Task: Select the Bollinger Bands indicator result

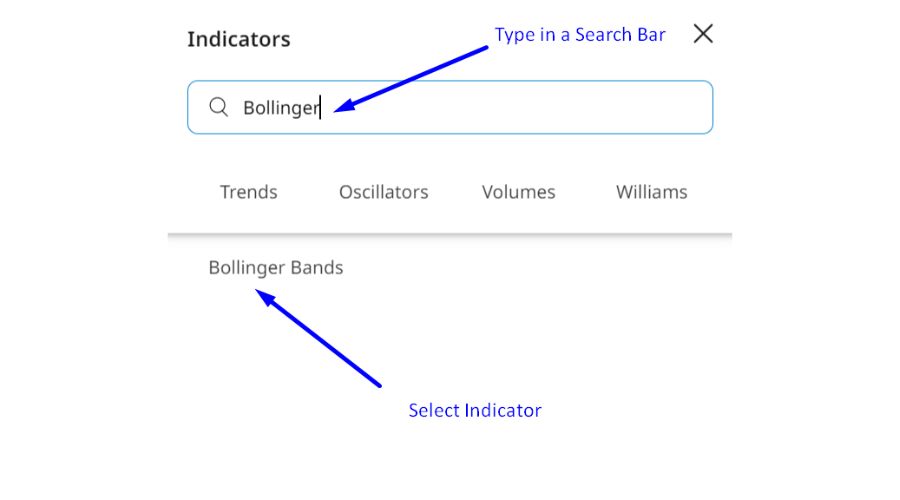Action: pyautogui.click(x=276, y=268)
